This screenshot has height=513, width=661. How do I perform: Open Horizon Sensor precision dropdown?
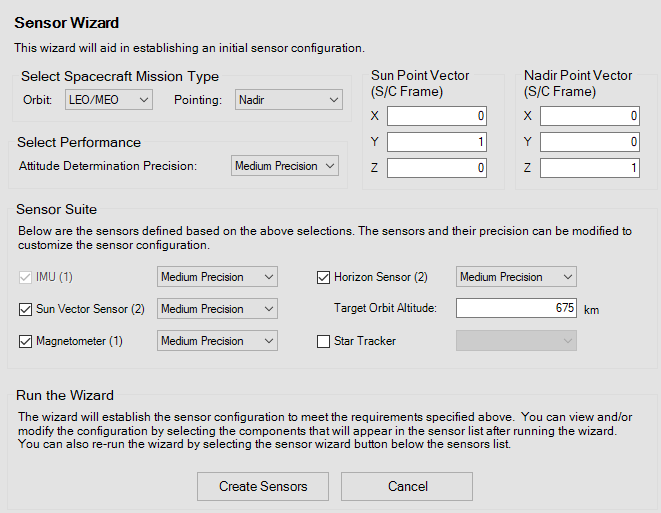click(x=516, y=277)
